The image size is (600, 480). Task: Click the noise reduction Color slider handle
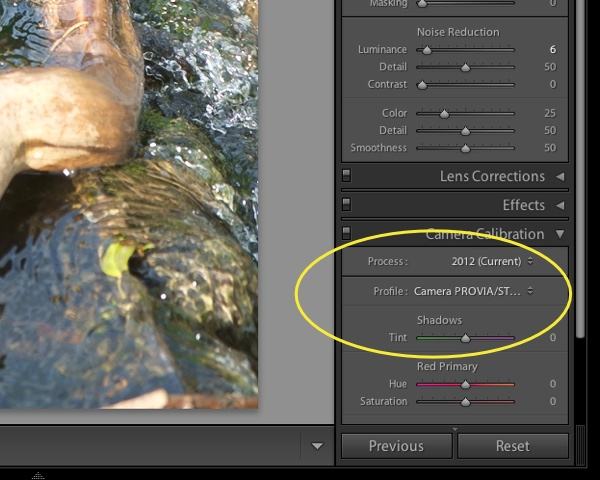444,114
